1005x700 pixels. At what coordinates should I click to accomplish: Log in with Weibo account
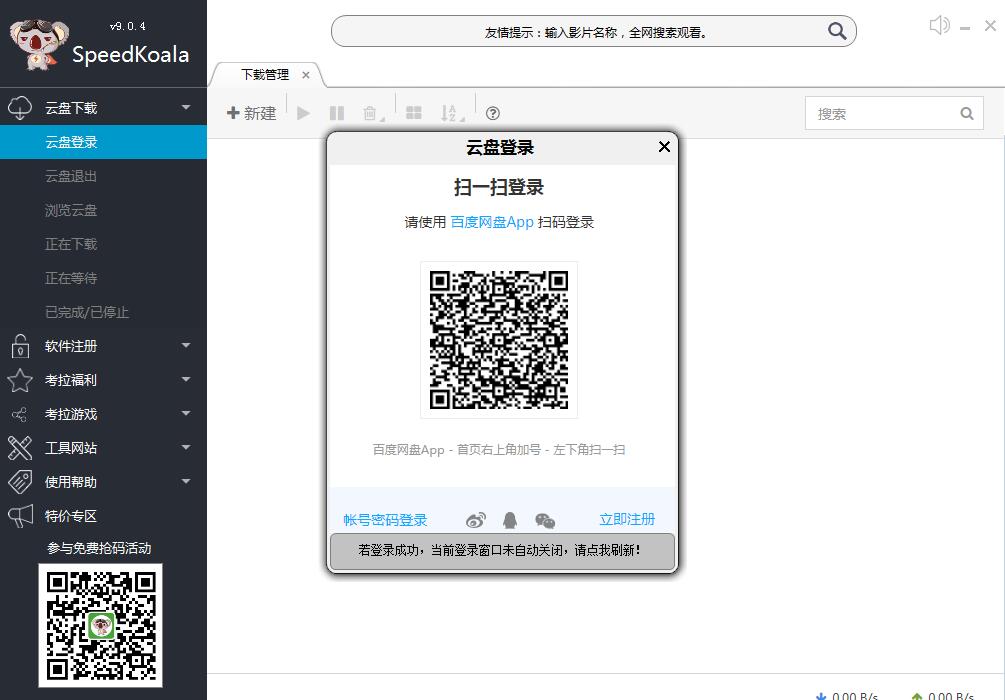pos(475,519)
